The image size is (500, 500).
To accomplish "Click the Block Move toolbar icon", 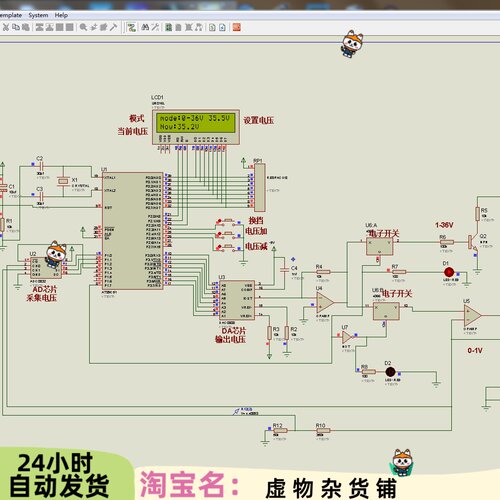I will [x=50, y=27].
